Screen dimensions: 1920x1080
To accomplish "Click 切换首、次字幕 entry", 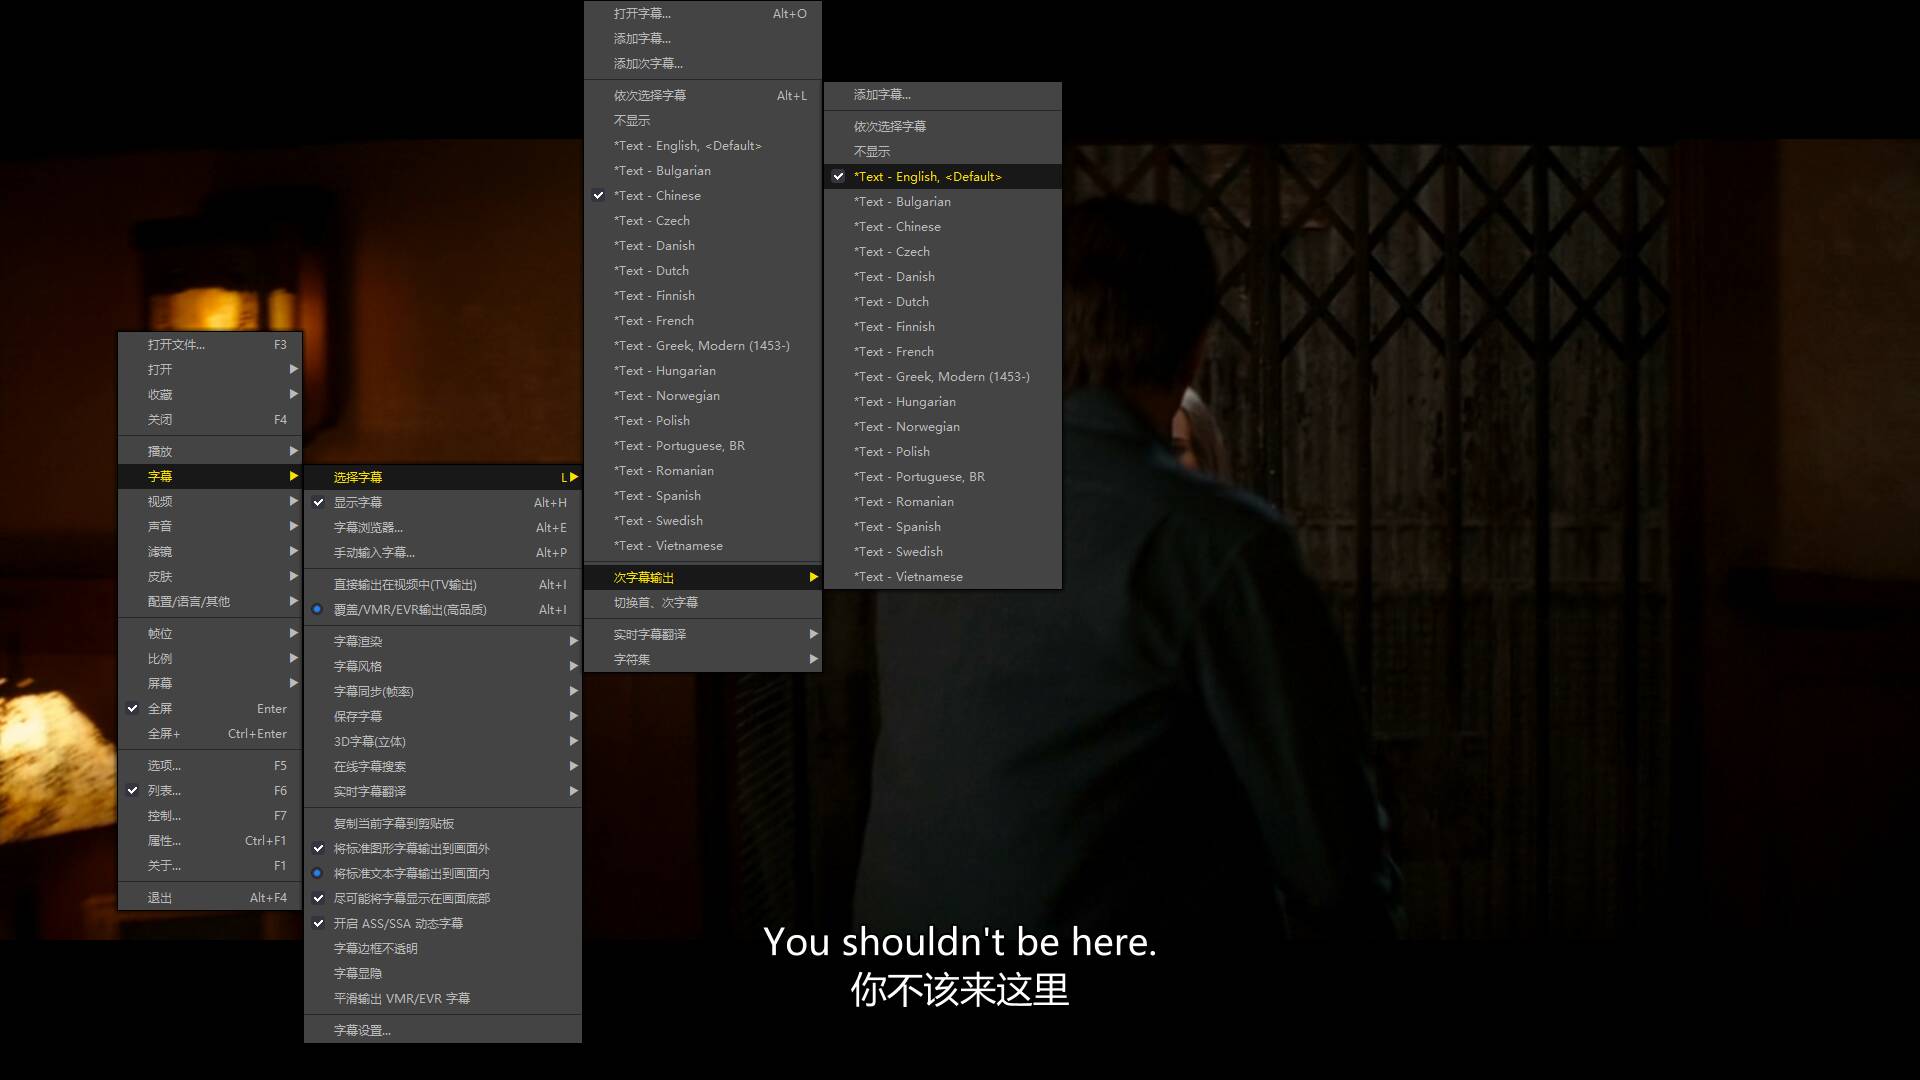I will [x=656, y=602].
